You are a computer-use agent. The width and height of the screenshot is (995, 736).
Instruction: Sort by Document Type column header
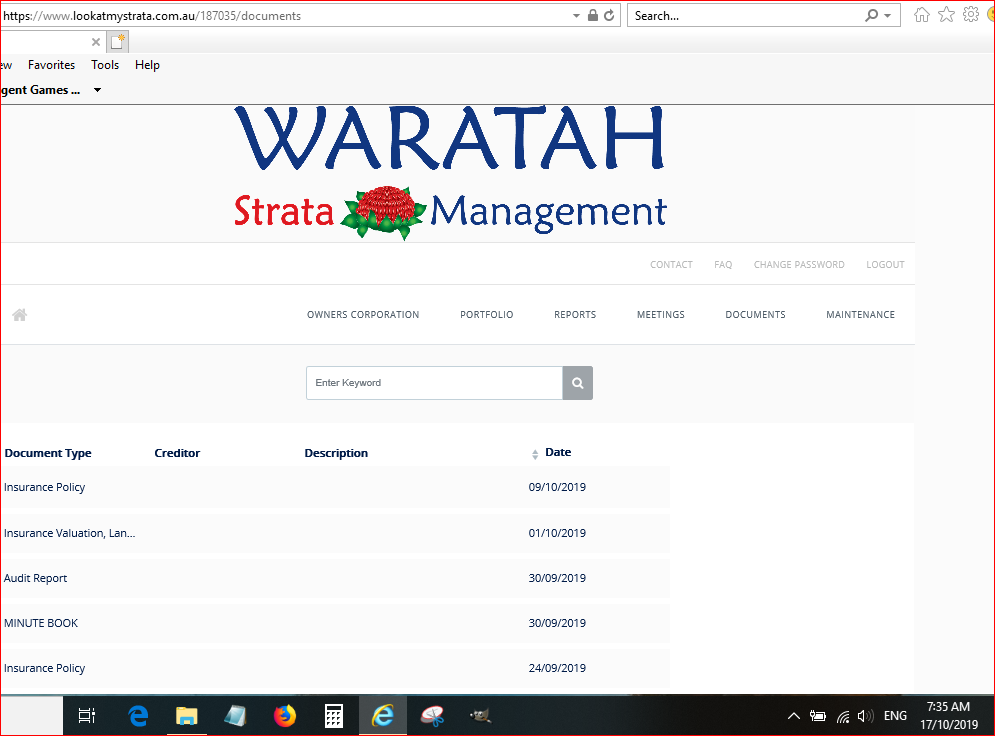click(48, 453)
